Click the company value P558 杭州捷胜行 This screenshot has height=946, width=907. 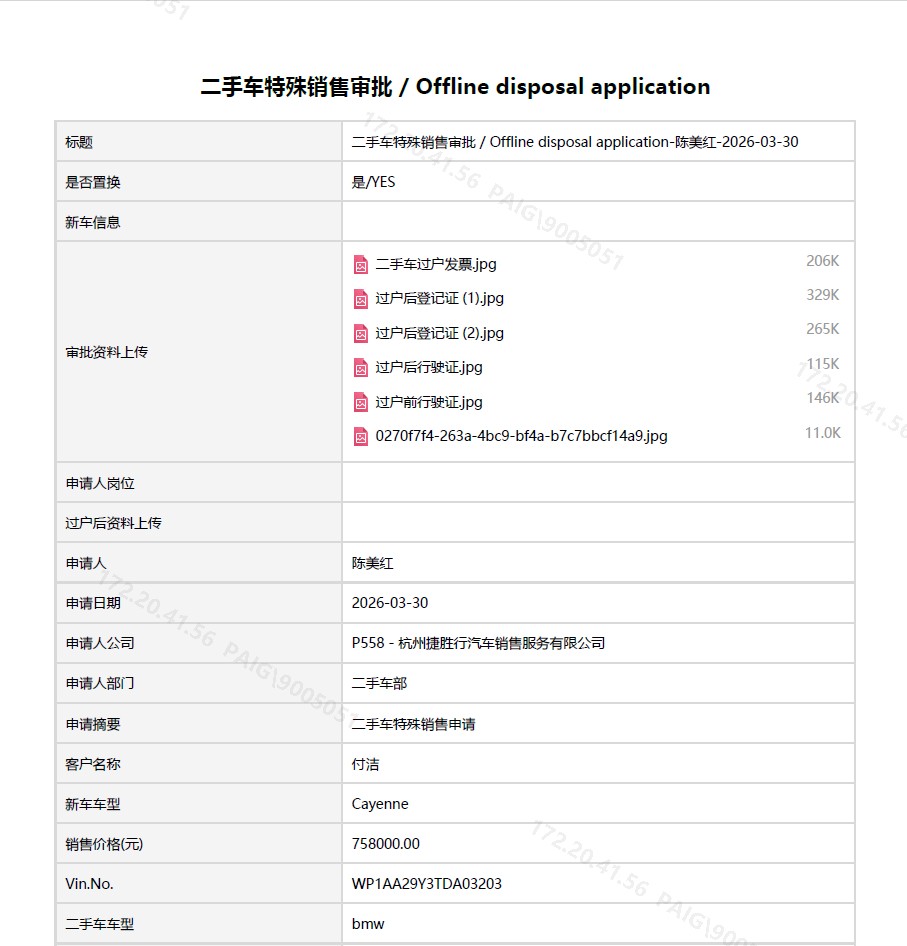pos(478,643)
